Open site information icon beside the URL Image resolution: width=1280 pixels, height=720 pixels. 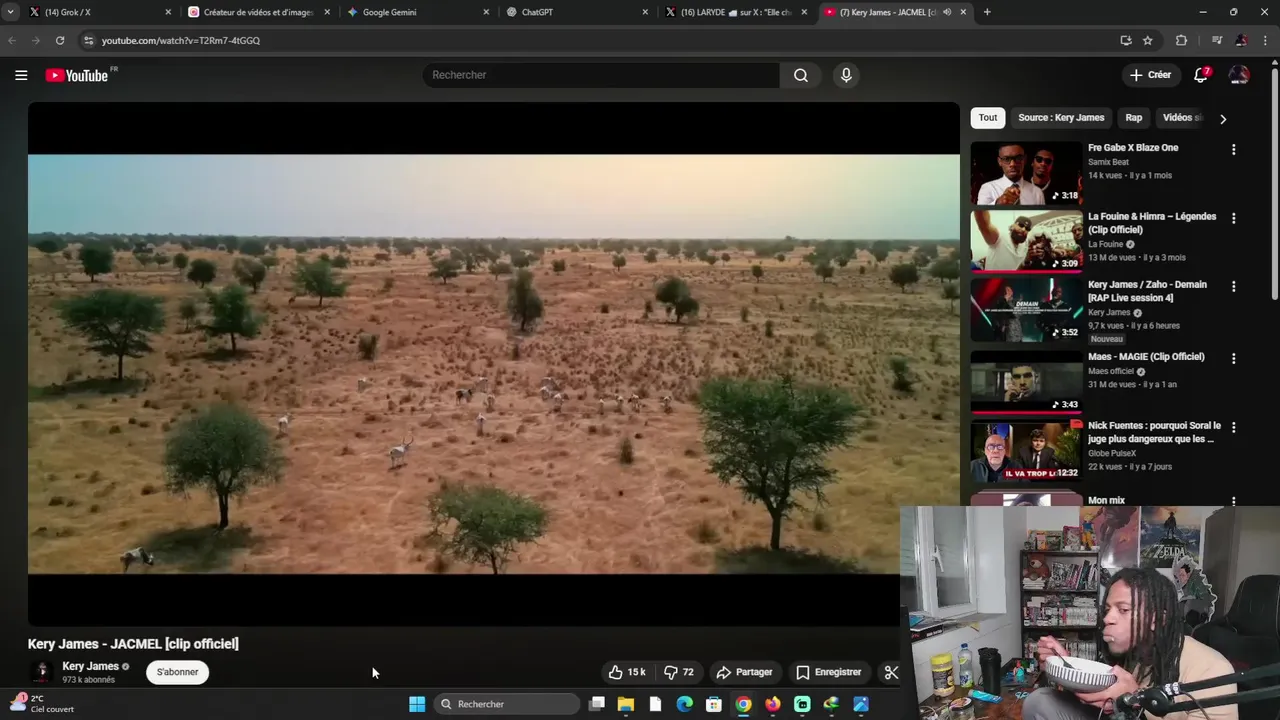88,40
